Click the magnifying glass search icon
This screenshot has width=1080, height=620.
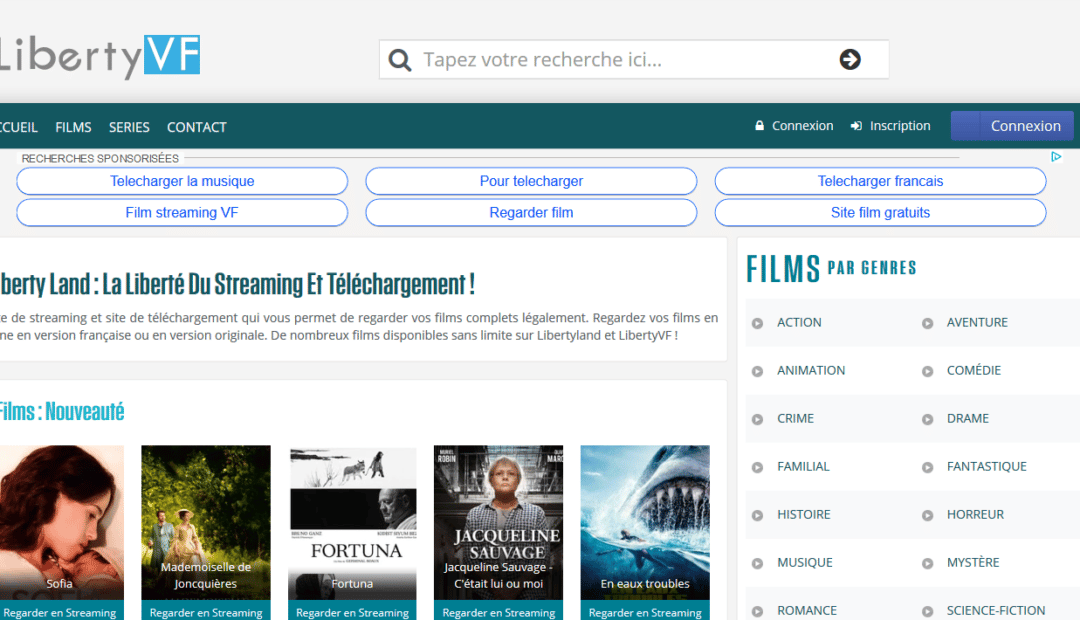coord(399,60)
